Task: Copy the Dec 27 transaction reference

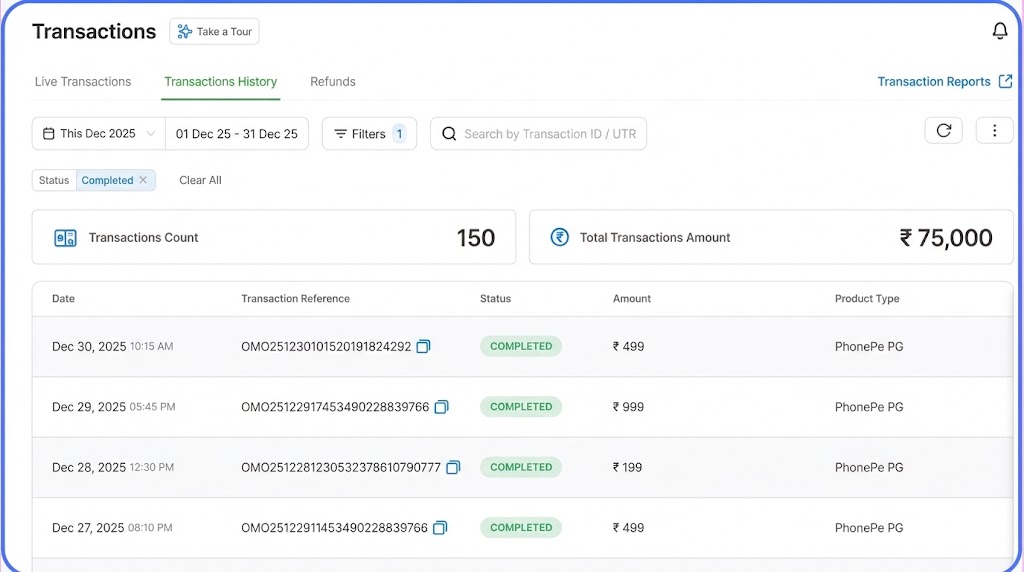Action: tap(440, 528)
